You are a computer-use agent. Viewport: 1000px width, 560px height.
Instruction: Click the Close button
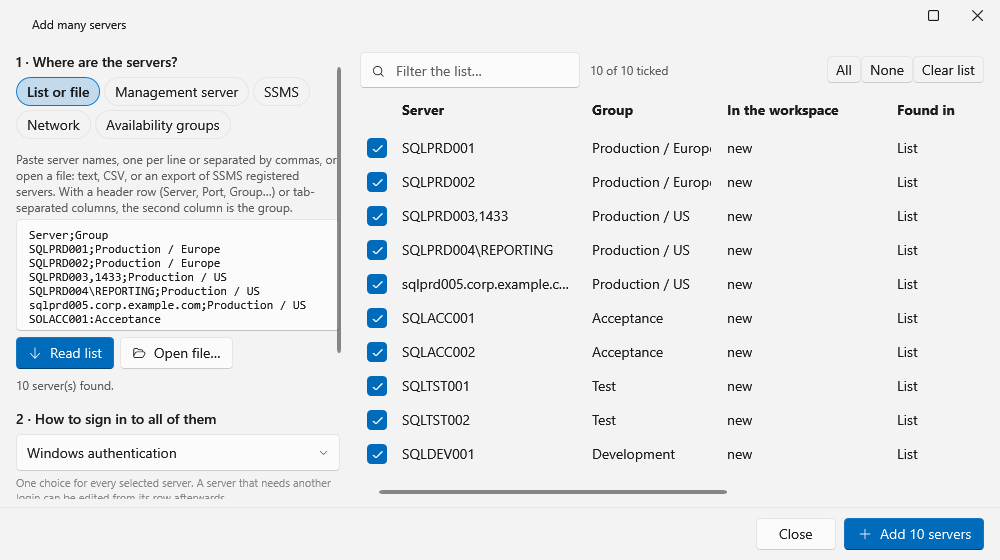click(x=796, y=534)
